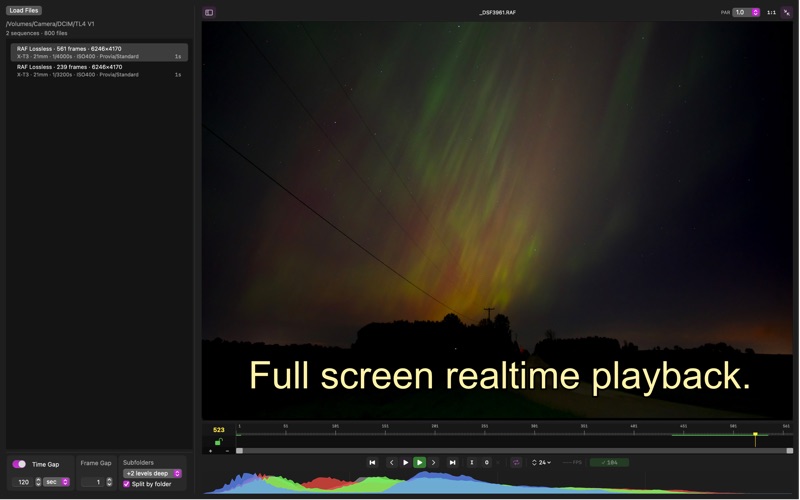This screenshot has height=500, width=800.
Task: Click the yellow playhead marker on timeline
Action: tap(755, 435)
